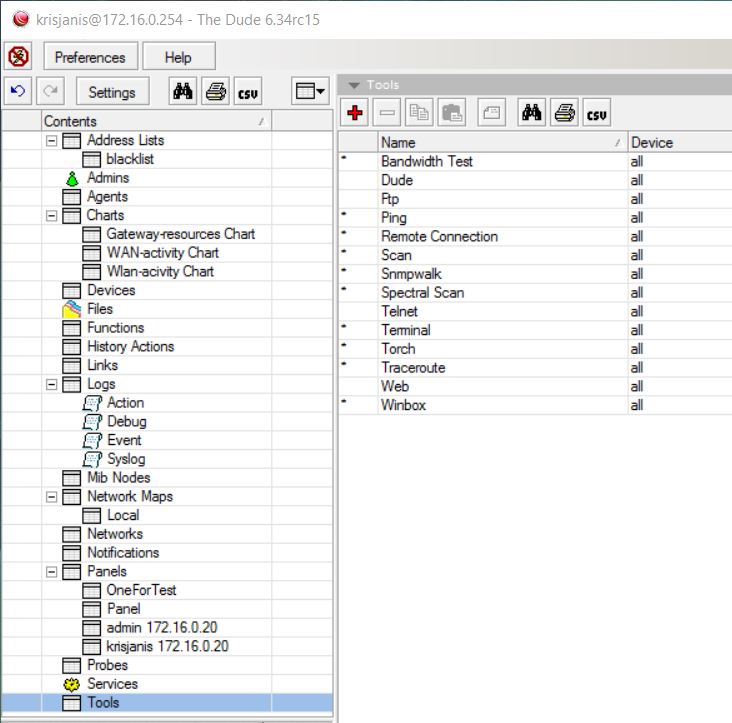Click the printer icon in left pane
The height and width of the screenshot is (723, 732).
tap(215, 91)
